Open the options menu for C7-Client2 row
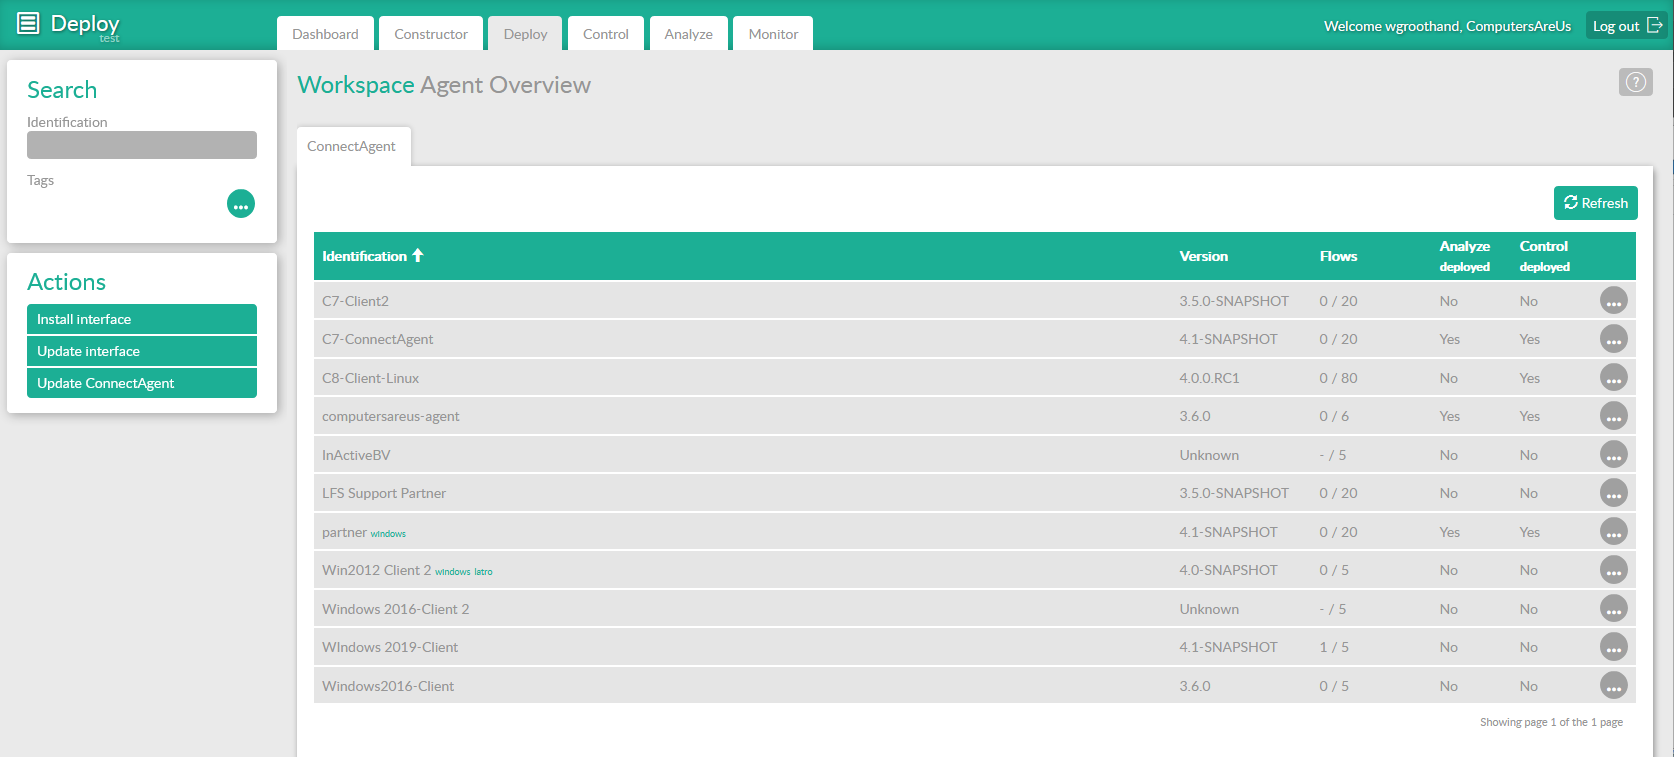Viewport: 1674px width, 757px height. point(1613,301)
